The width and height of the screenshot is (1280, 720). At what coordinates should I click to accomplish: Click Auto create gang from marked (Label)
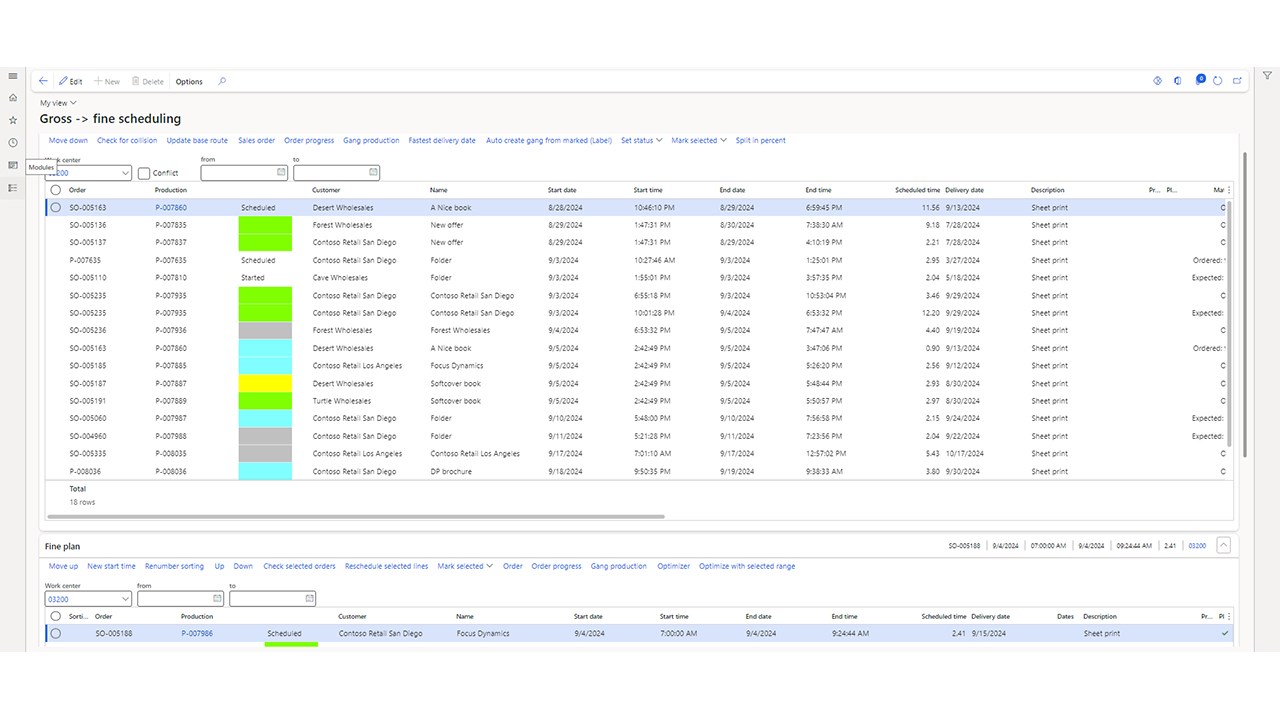coord(549,140)
